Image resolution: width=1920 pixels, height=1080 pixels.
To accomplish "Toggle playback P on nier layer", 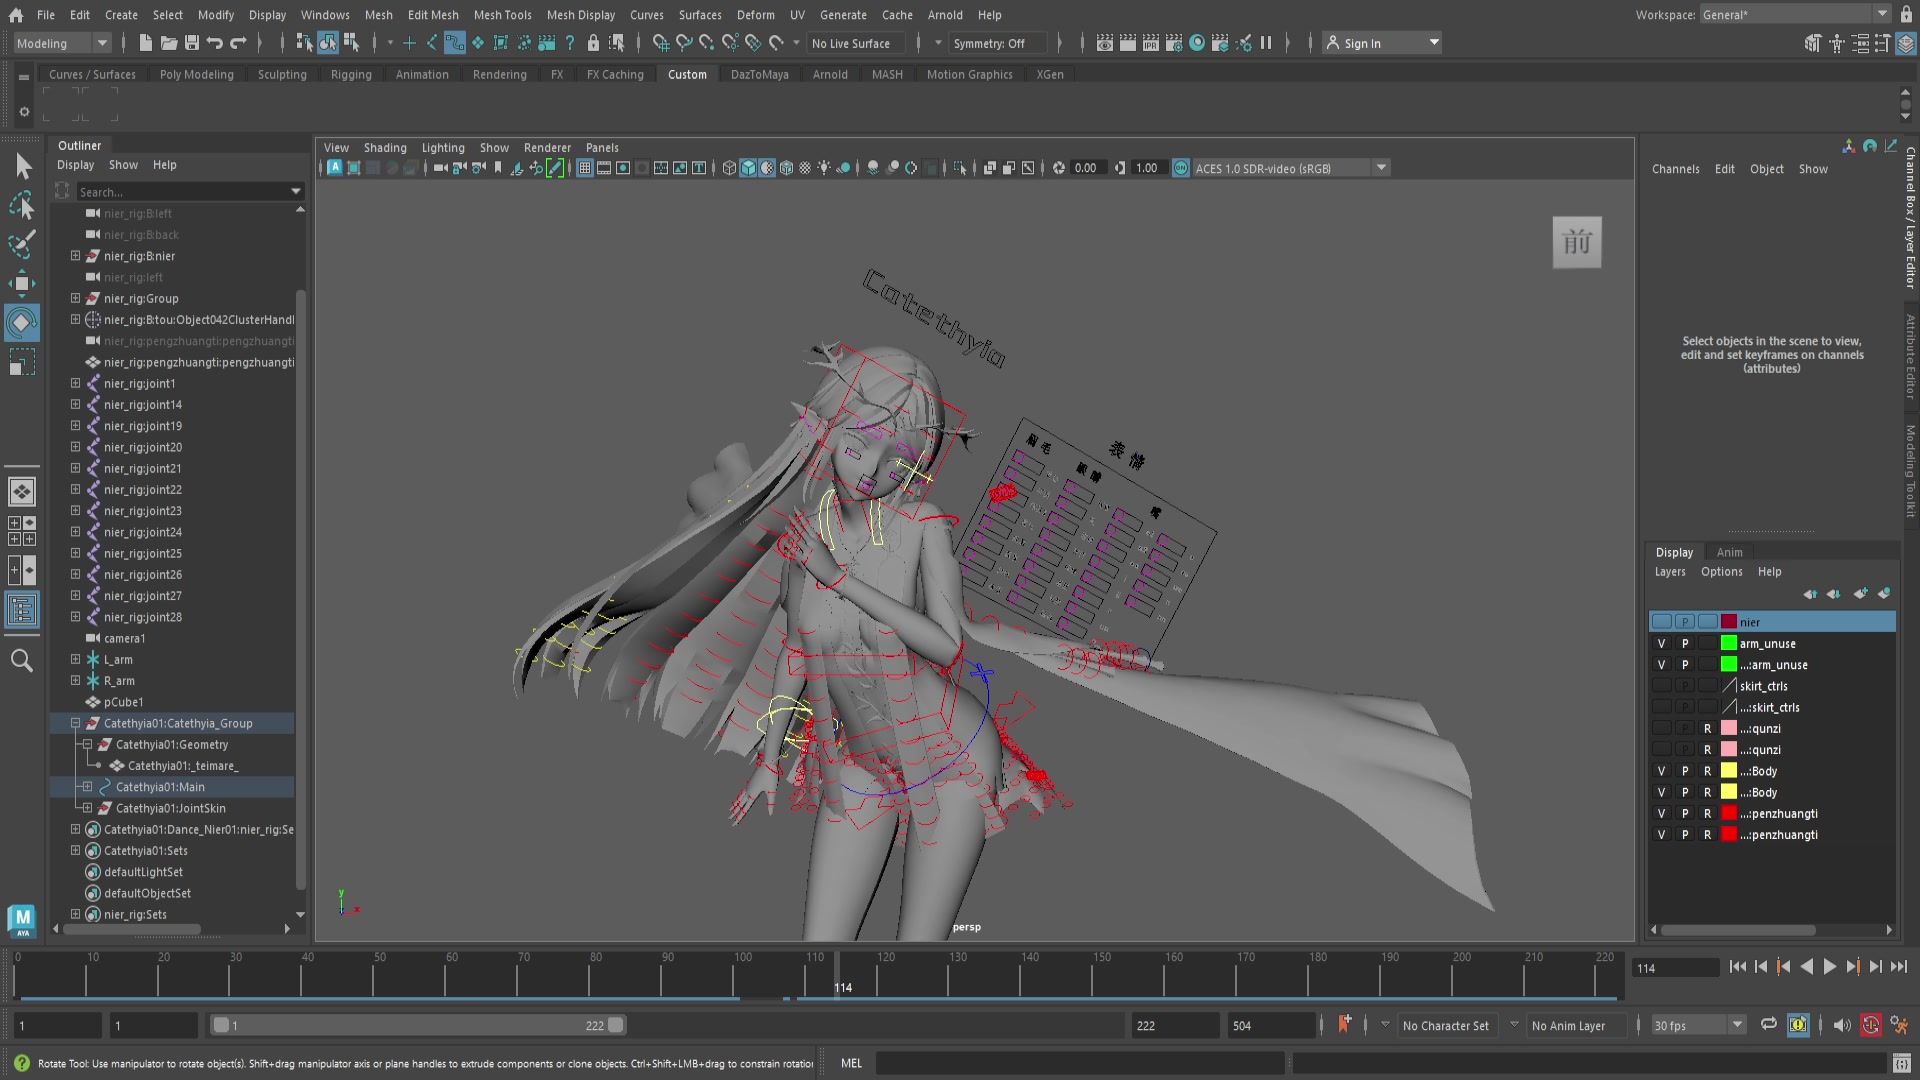I will [x=1685, y=622].
